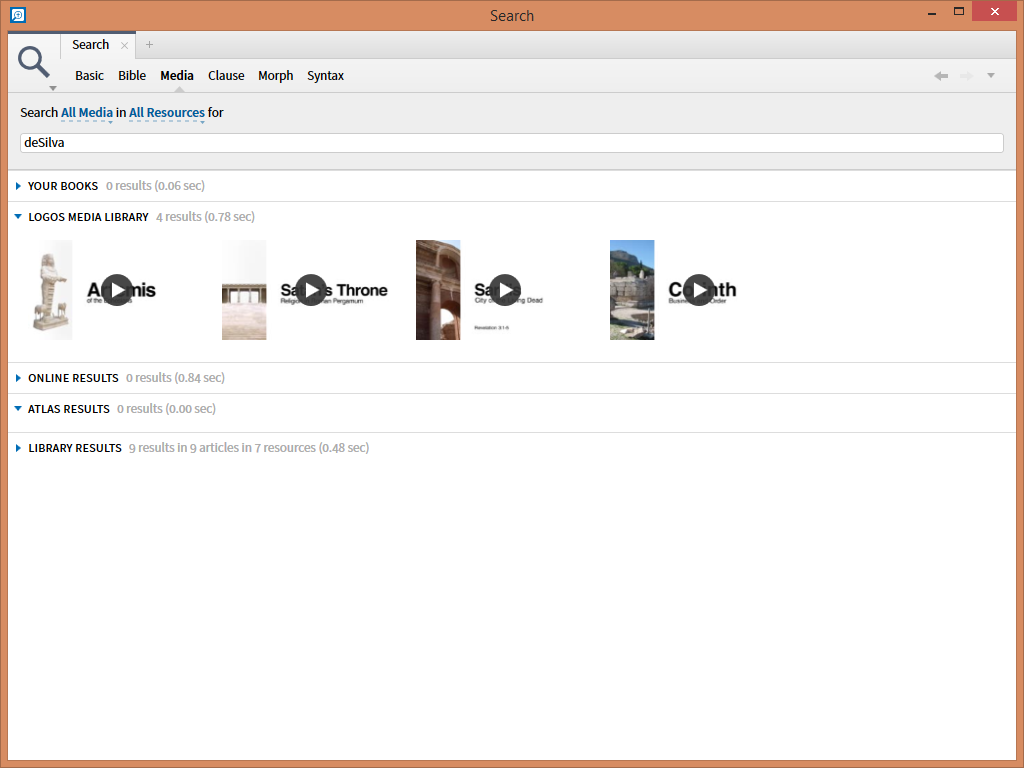The width and height of the screenshot is (1024, 768).
Task: Click the large magnifying glass search icon
Action: [34, 60]
